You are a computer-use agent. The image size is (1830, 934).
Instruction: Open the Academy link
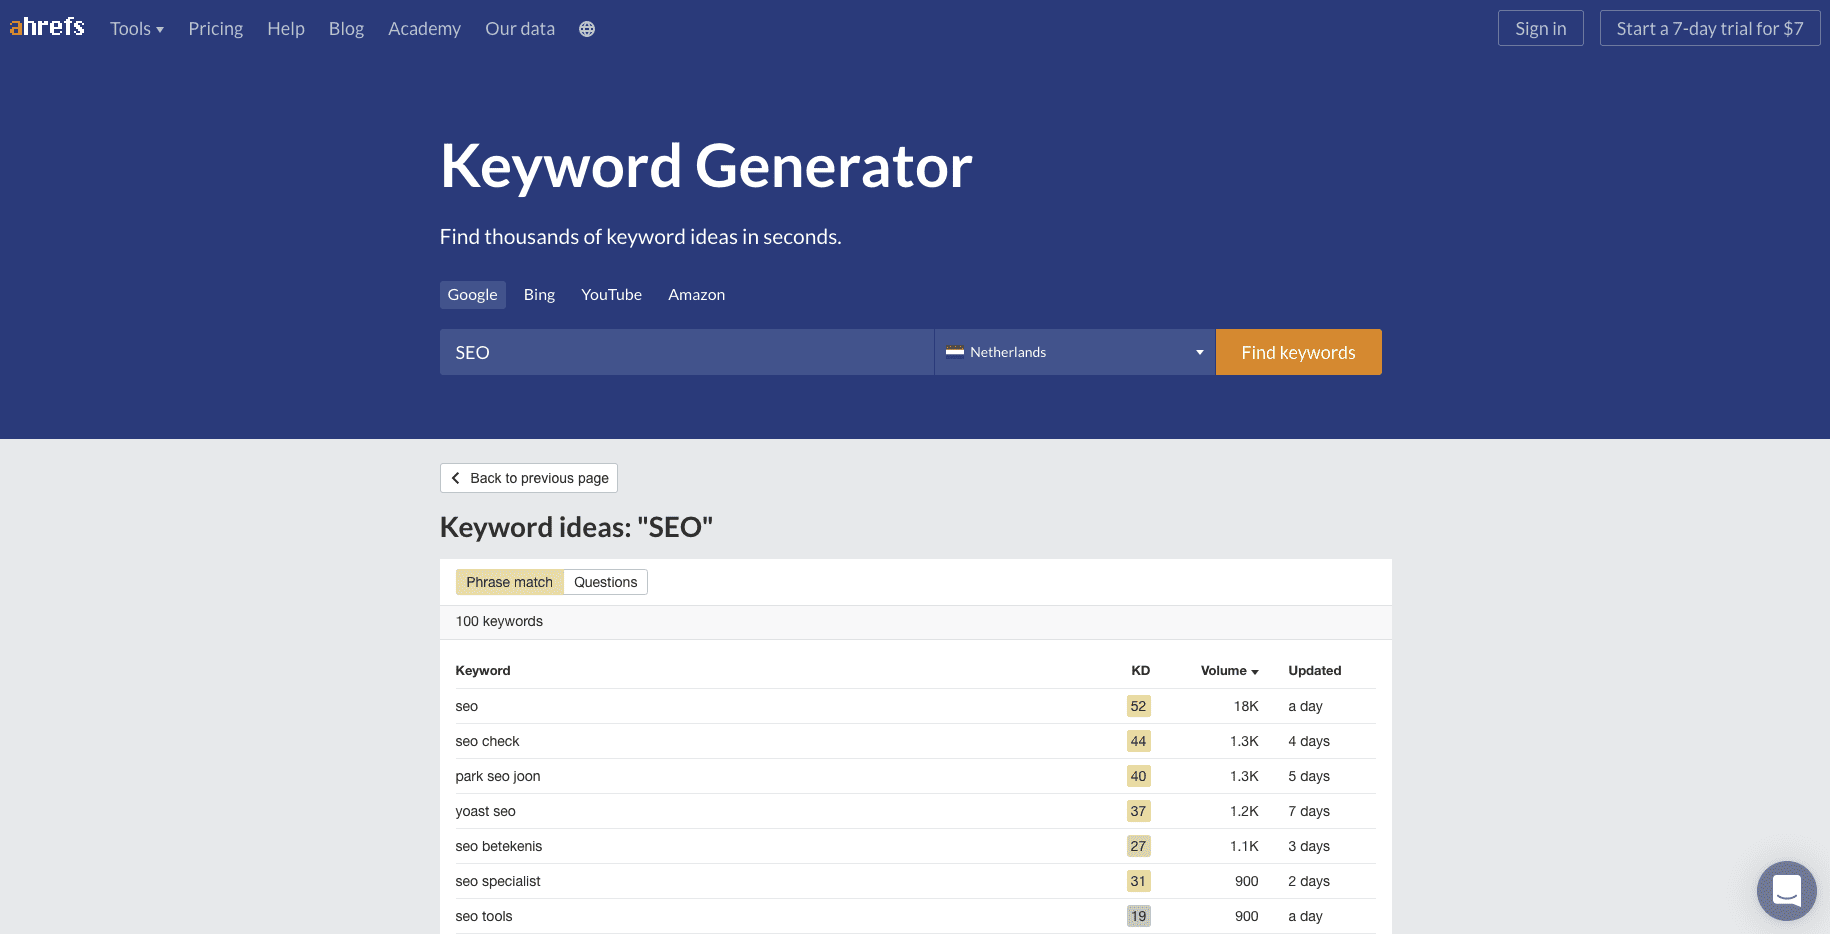425,29
